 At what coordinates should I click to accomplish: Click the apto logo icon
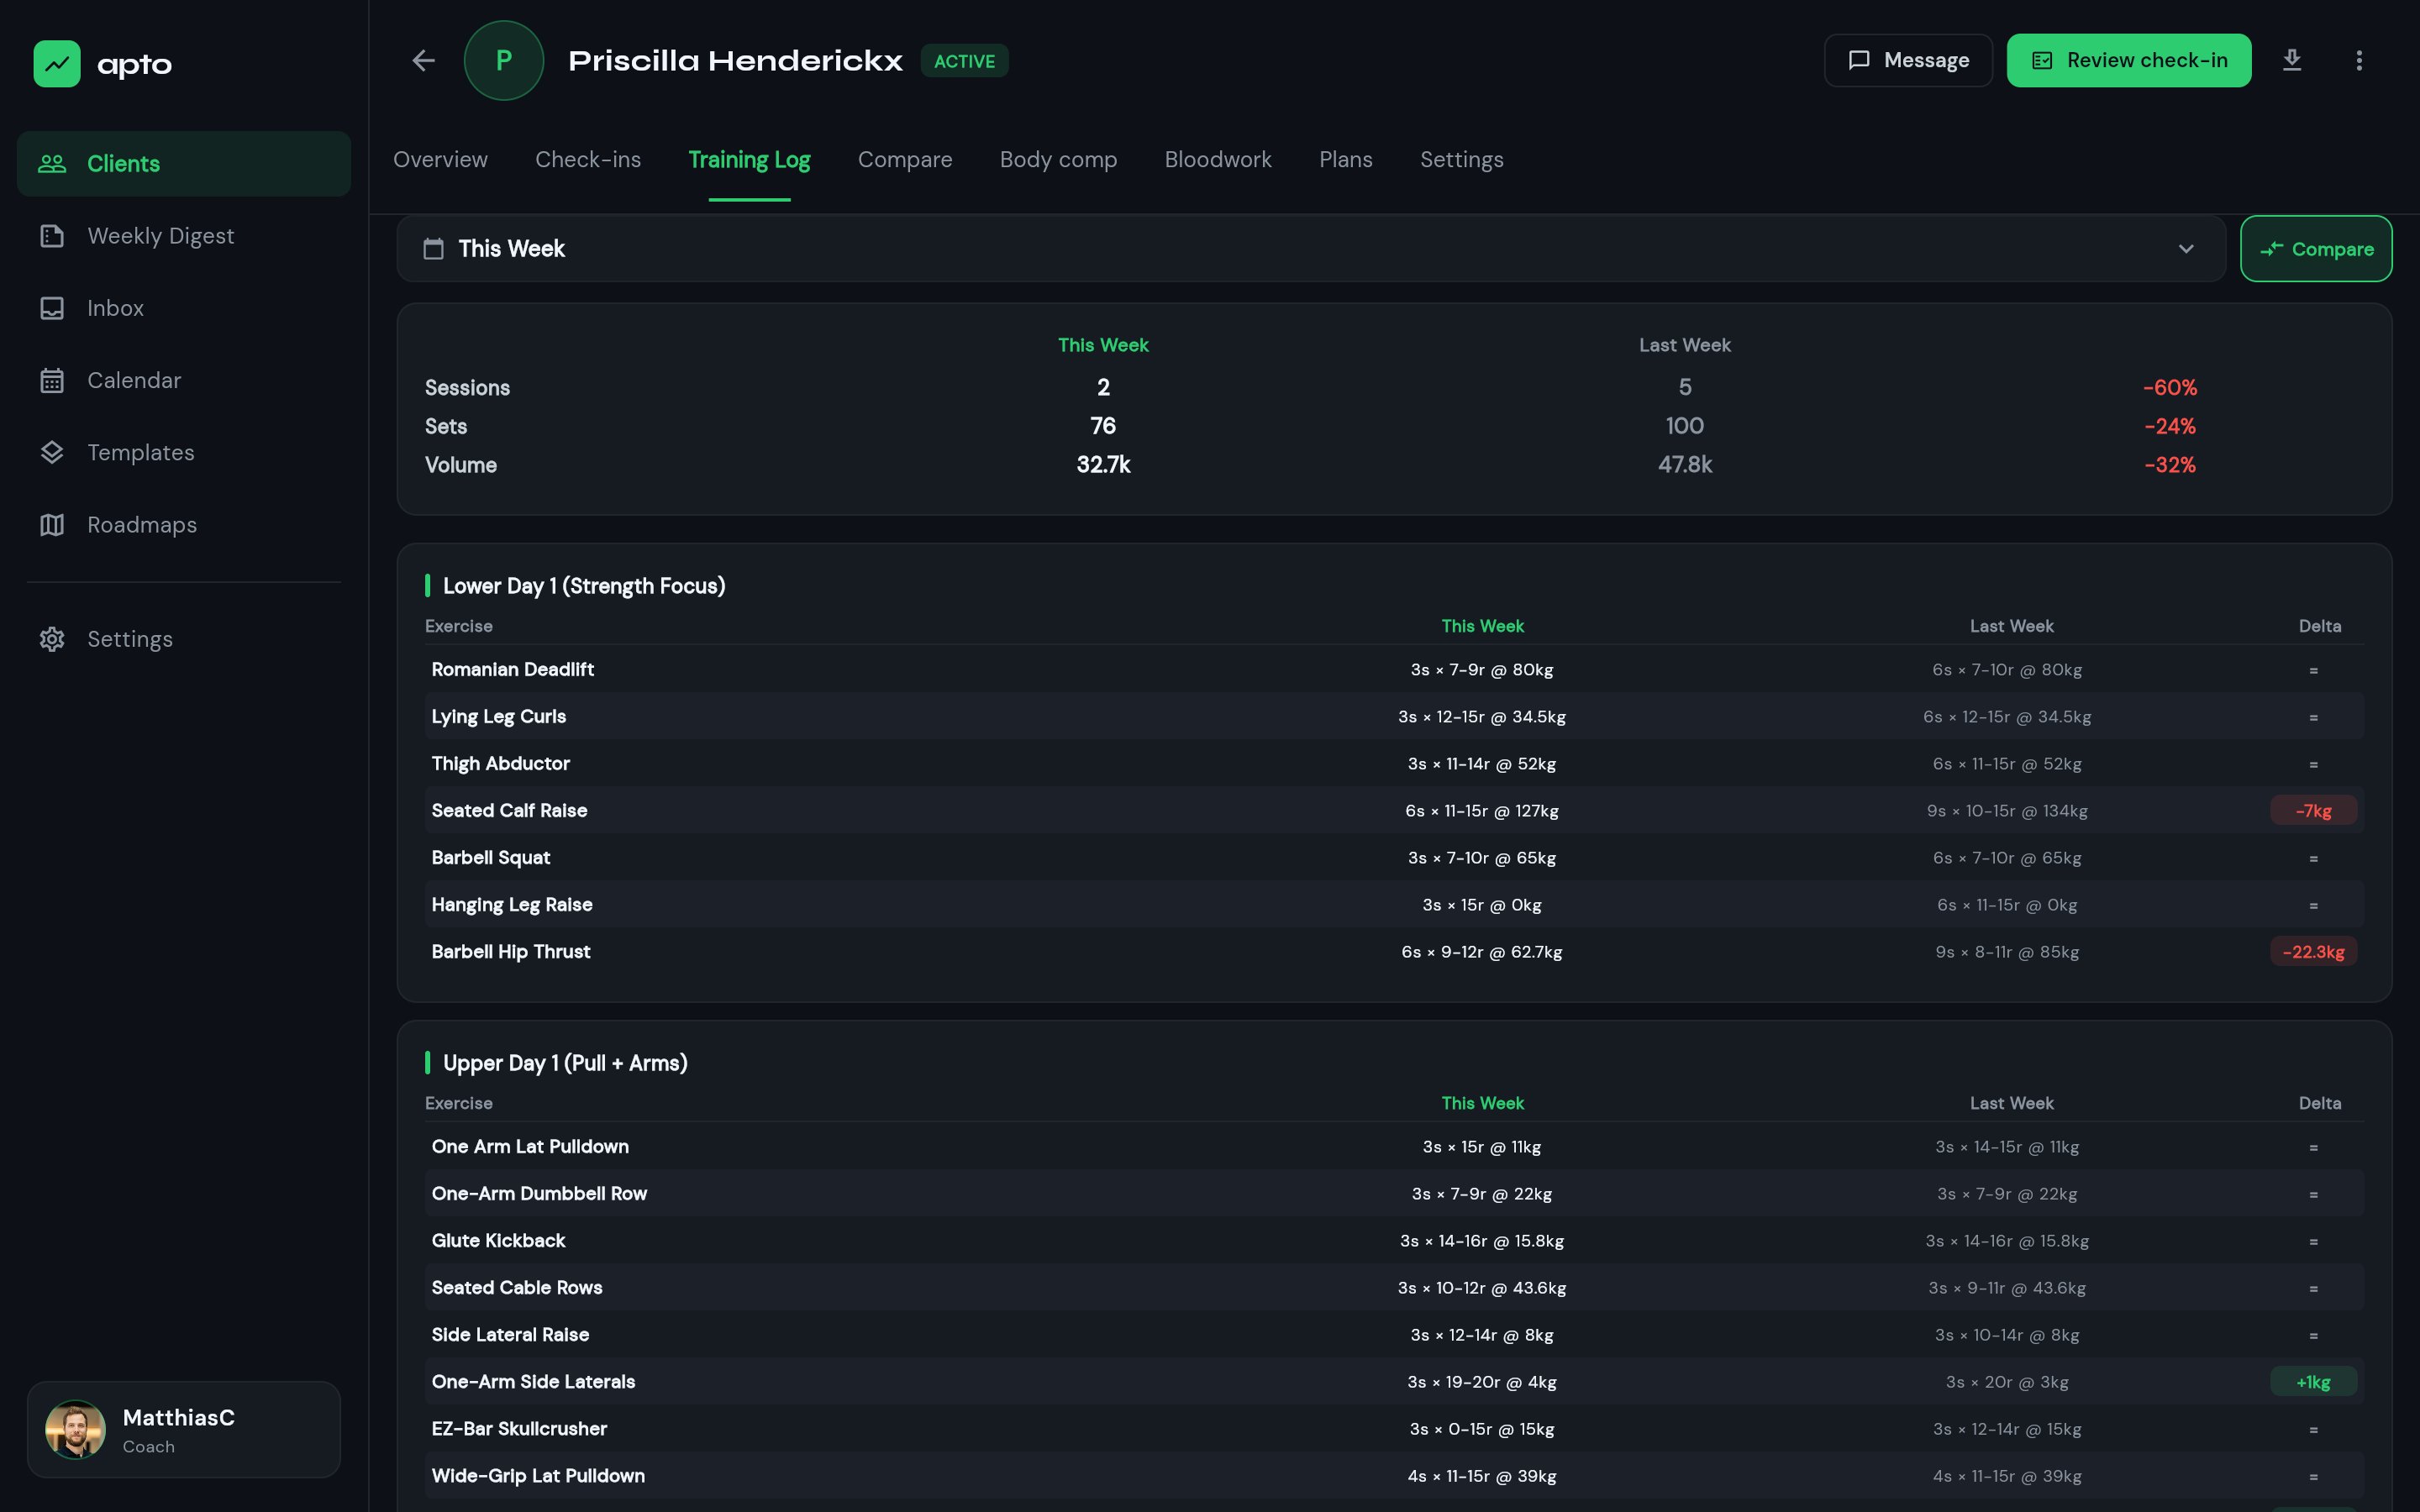(x=57, y=64)
